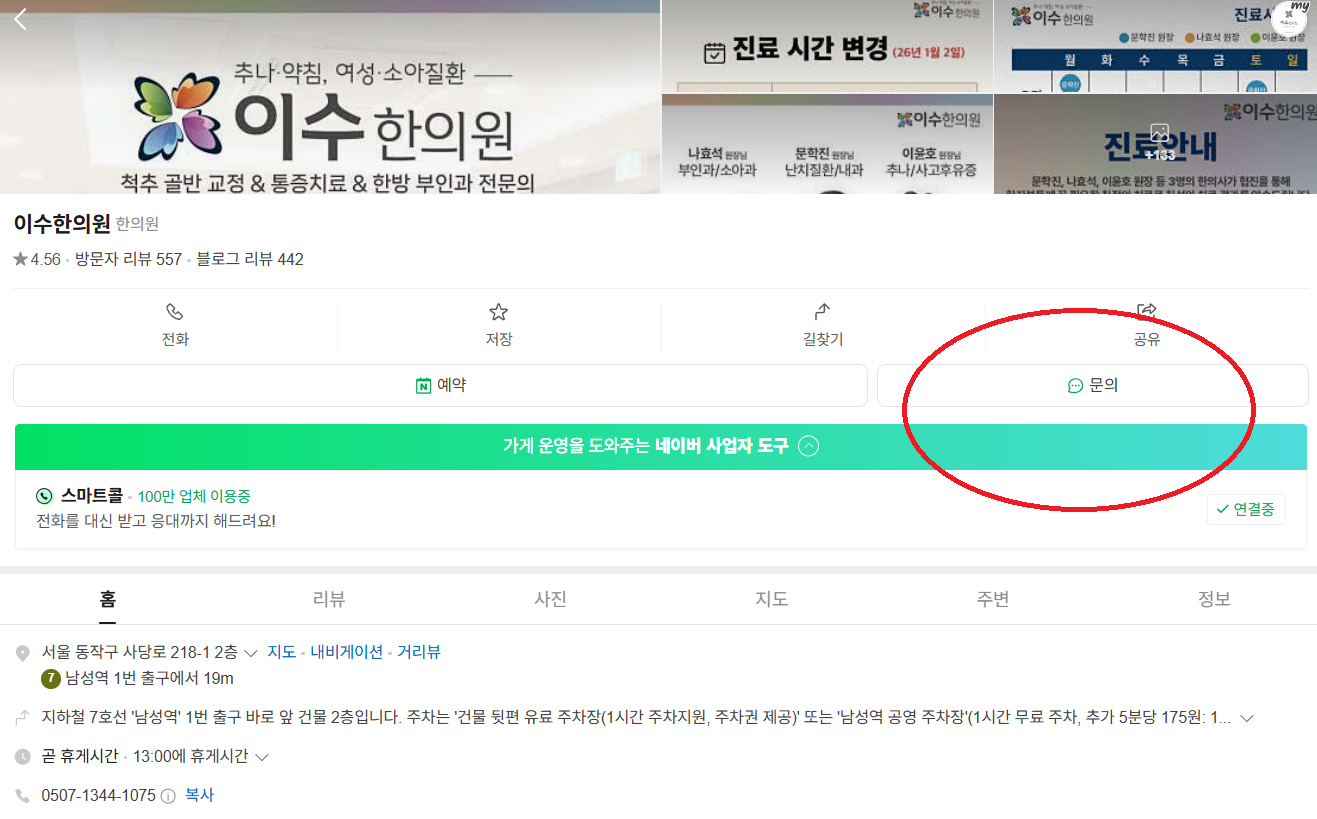Click the phone number 0507-1344-1075
1317x819 pixels.
pos(98,796)
